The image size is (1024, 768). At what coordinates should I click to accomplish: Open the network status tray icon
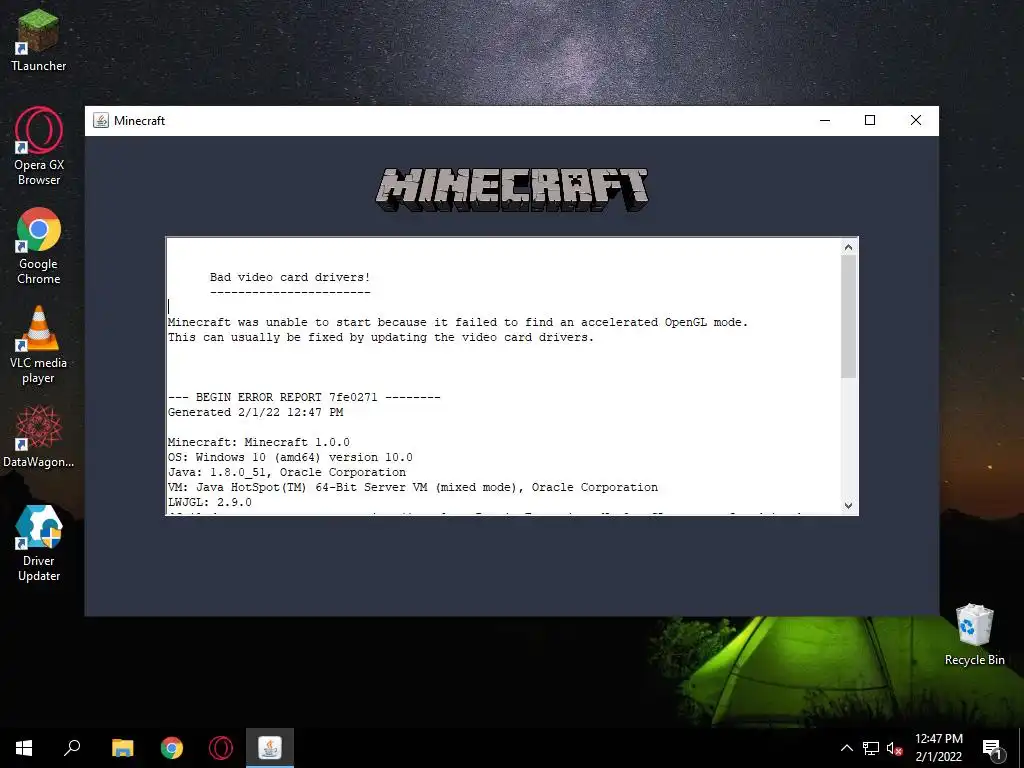coord(871,748)
